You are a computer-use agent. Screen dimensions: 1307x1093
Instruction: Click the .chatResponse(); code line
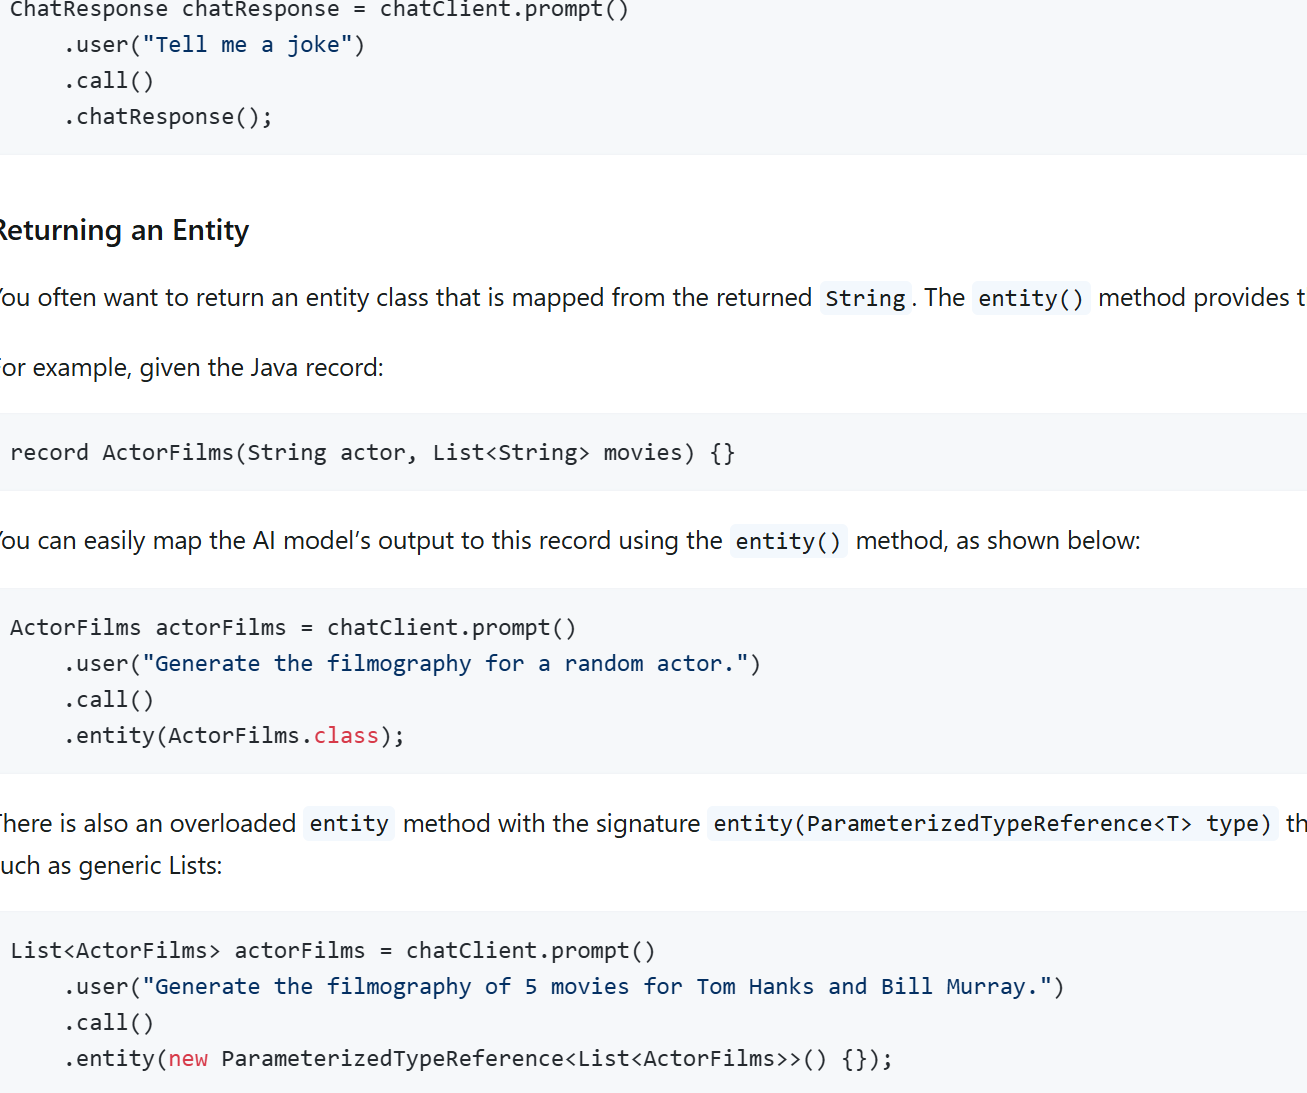pos(168,117)
